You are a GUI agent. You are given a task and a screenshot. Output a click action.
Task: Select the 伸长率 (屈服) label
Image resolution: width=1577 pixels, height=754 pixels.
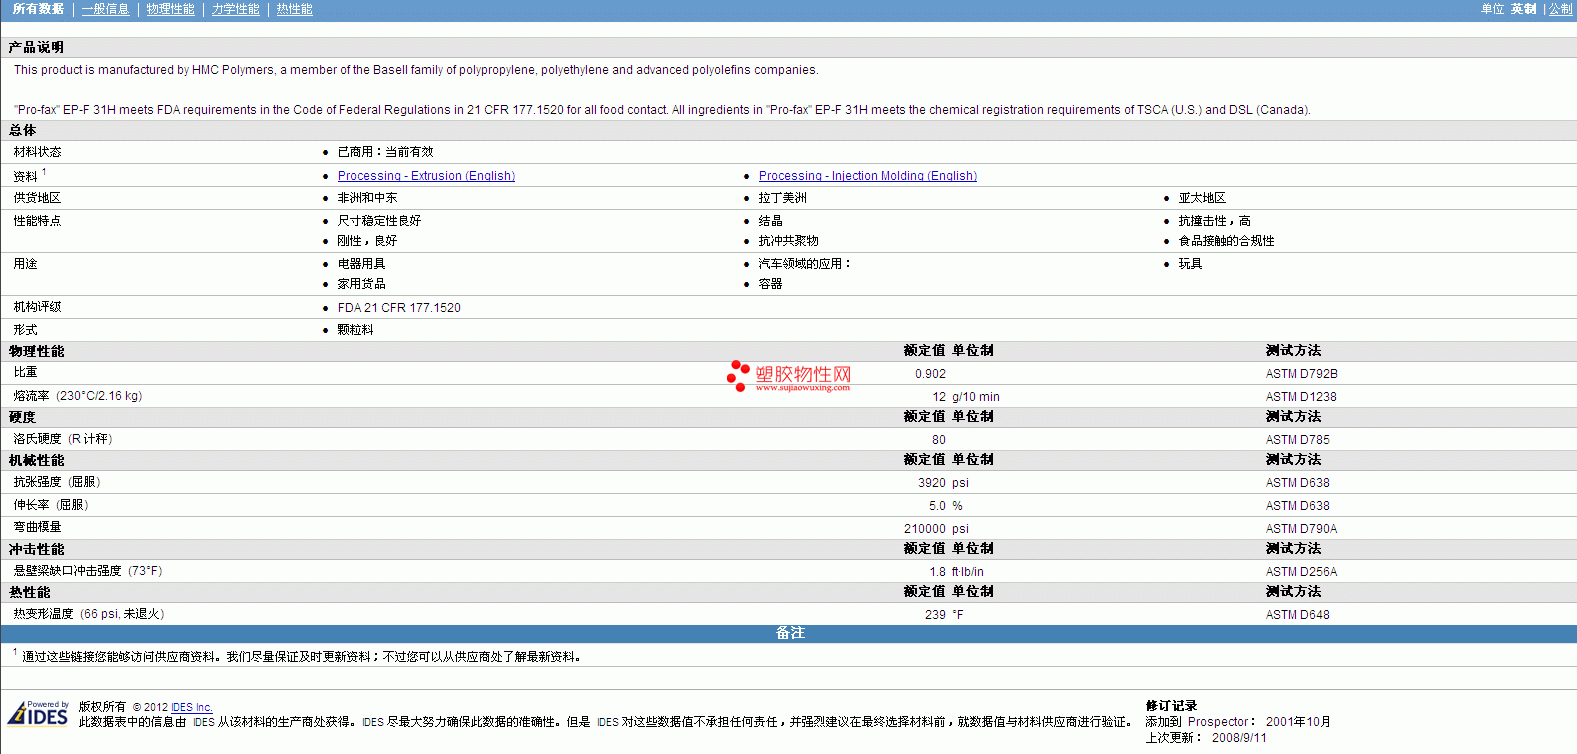51,505
